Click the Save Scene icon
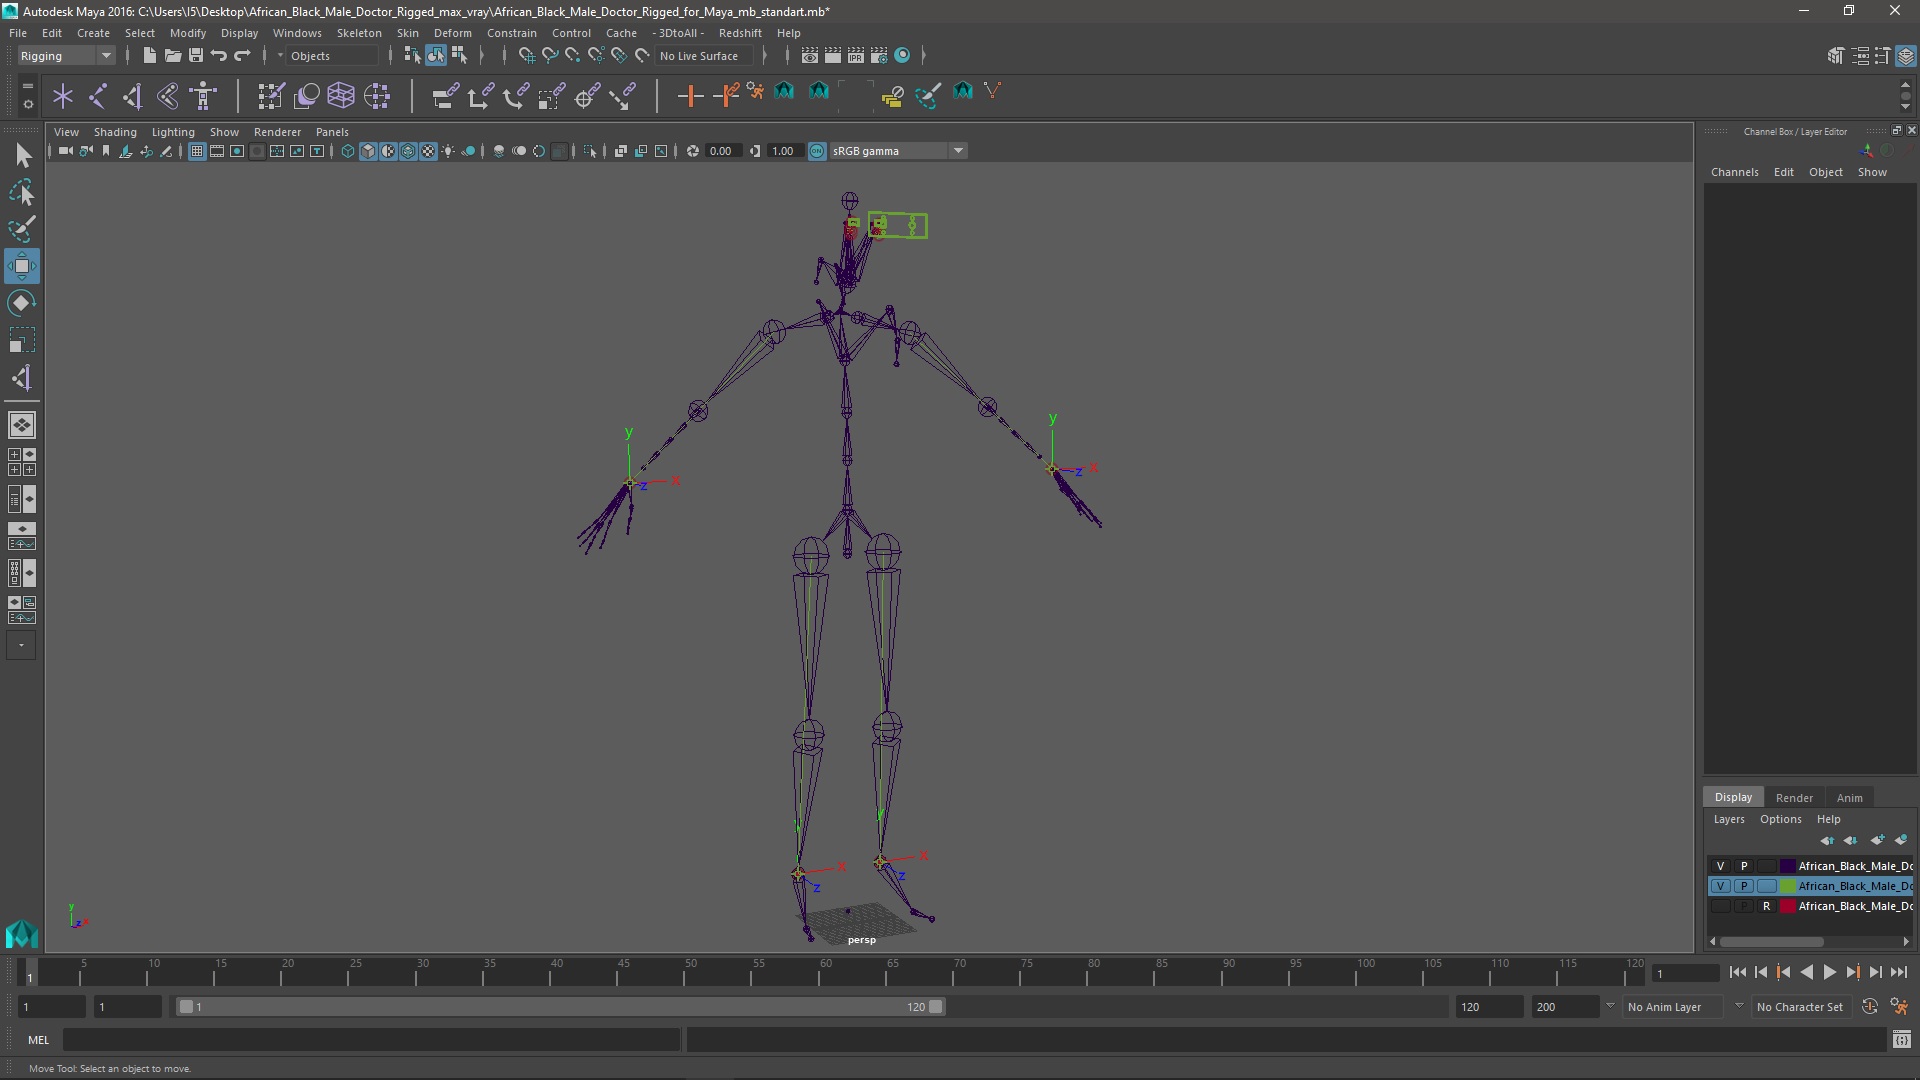The width and height of the screenshot is (1920, 1080). click(x=196, y=56)
